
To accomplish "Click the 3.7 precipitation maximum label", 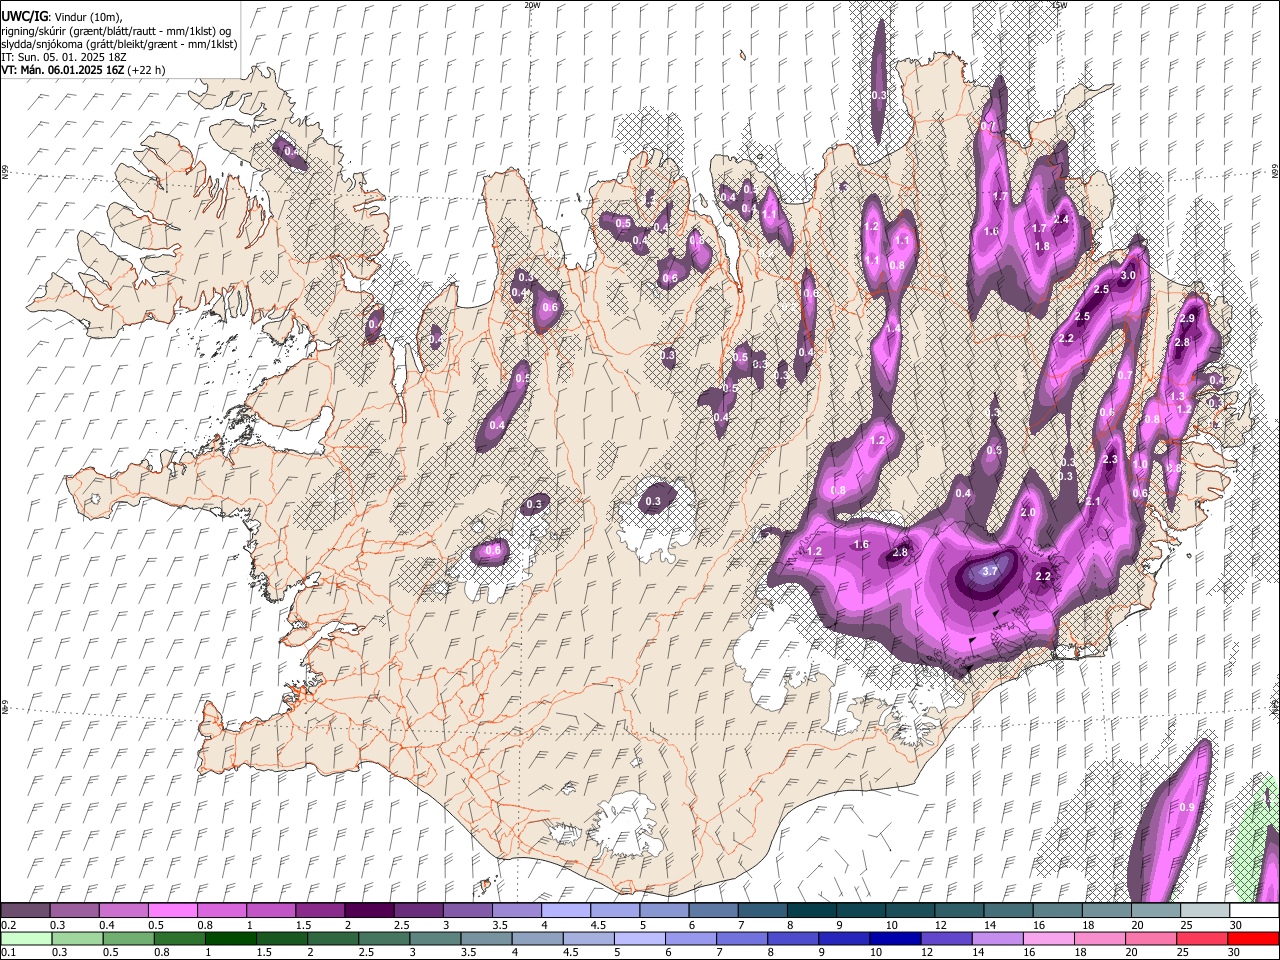I will [x=990, y=571].
